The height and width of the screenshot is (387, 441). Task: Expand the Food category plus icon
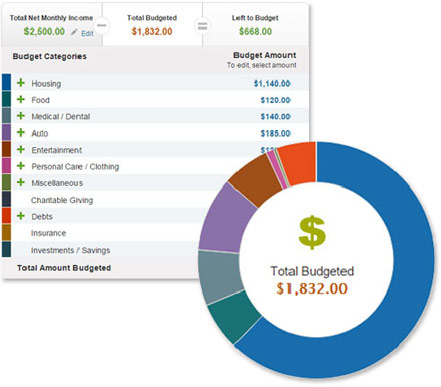click(x=21, y=99)
